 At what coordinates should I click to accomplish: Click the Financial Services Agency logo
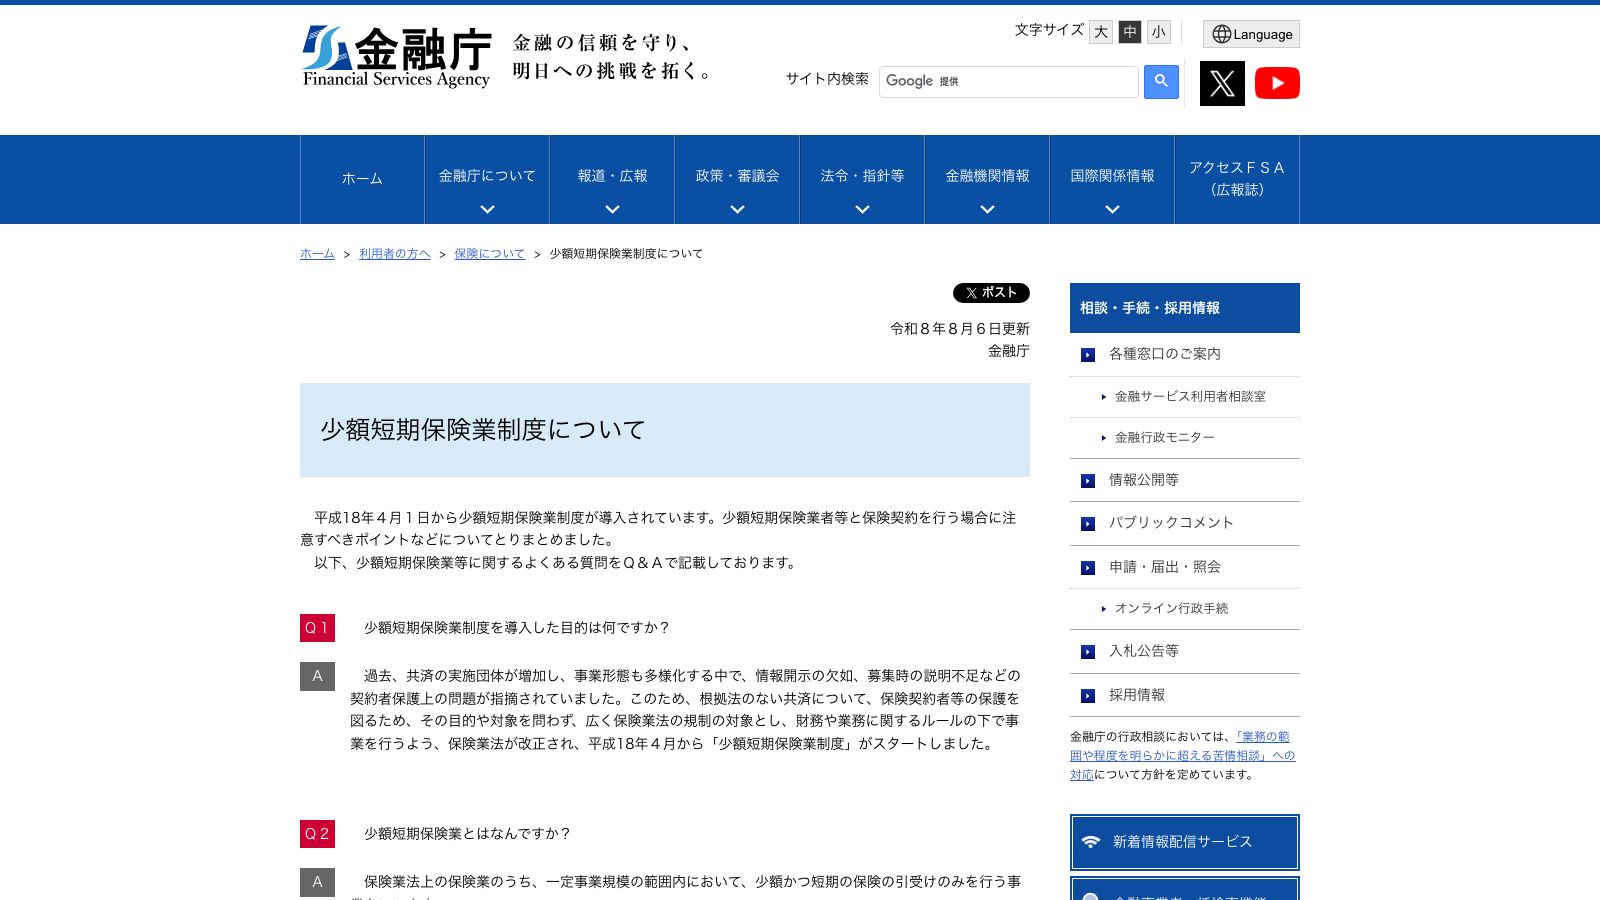point(397,57)
